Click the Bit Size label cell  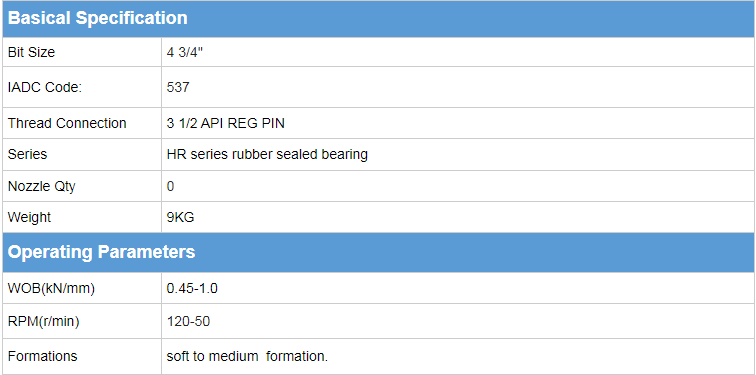pos(82,52)
